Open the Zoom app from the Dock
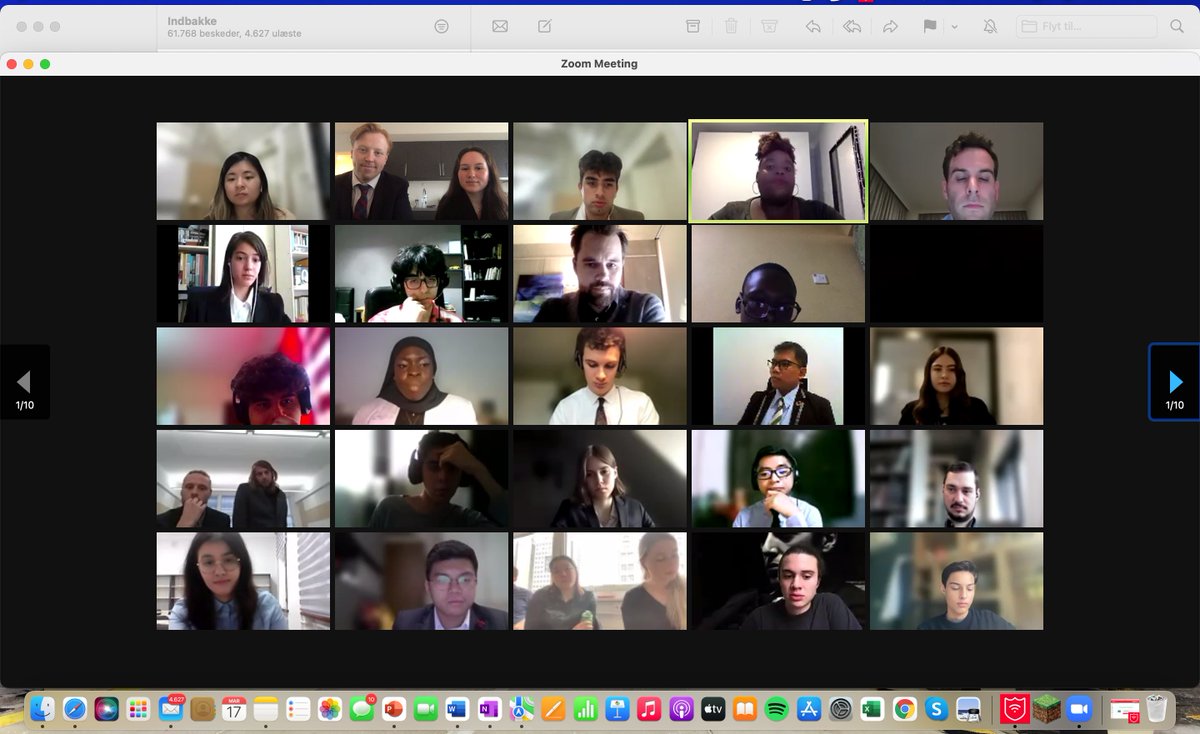 1078,709
